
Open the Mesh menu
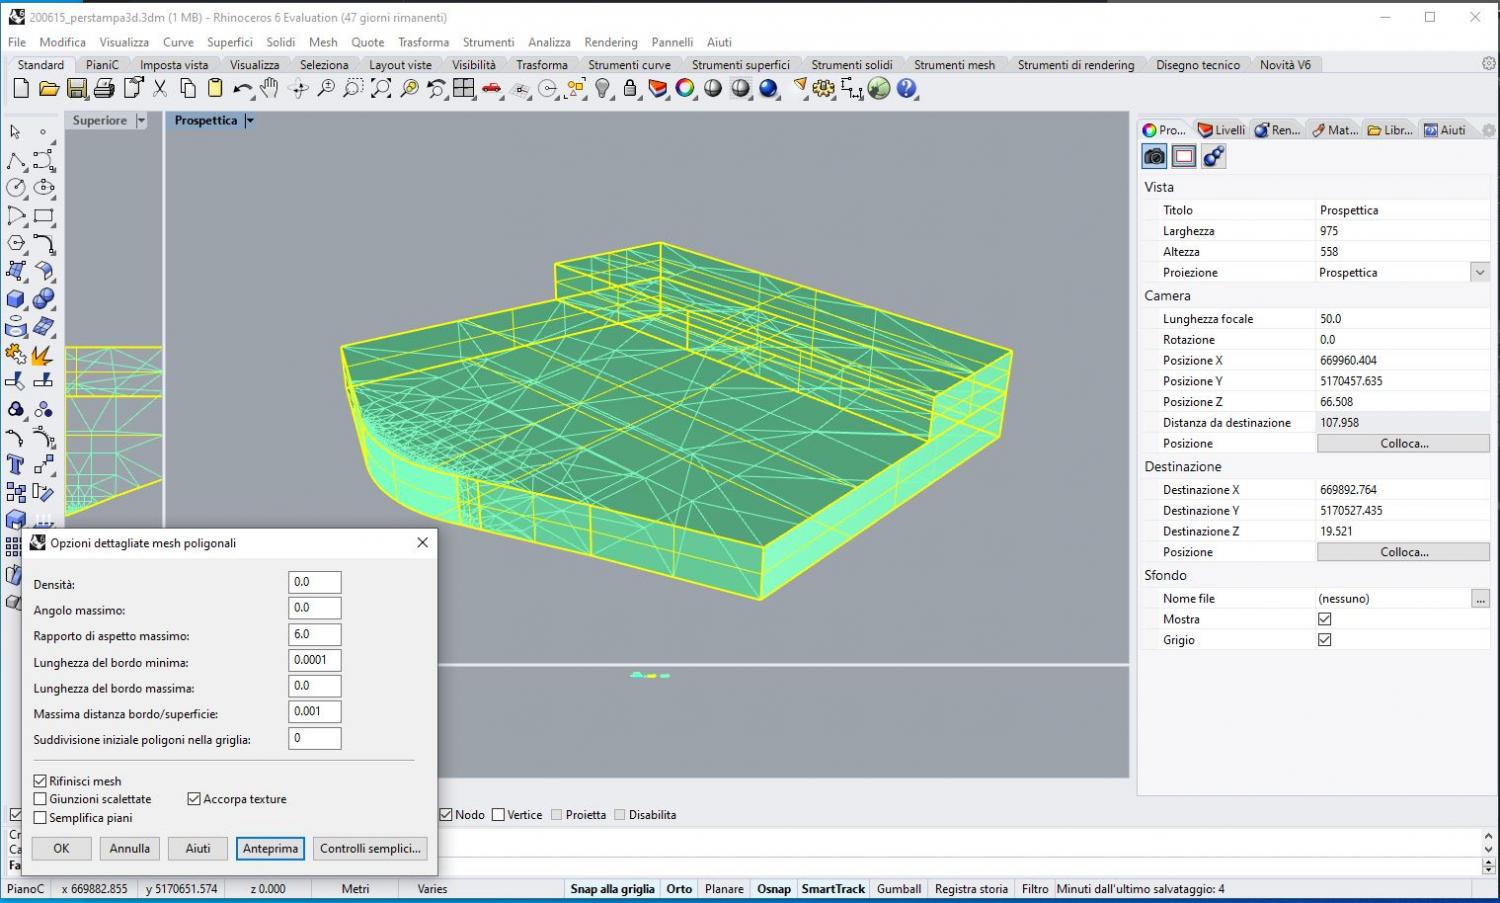323,42
